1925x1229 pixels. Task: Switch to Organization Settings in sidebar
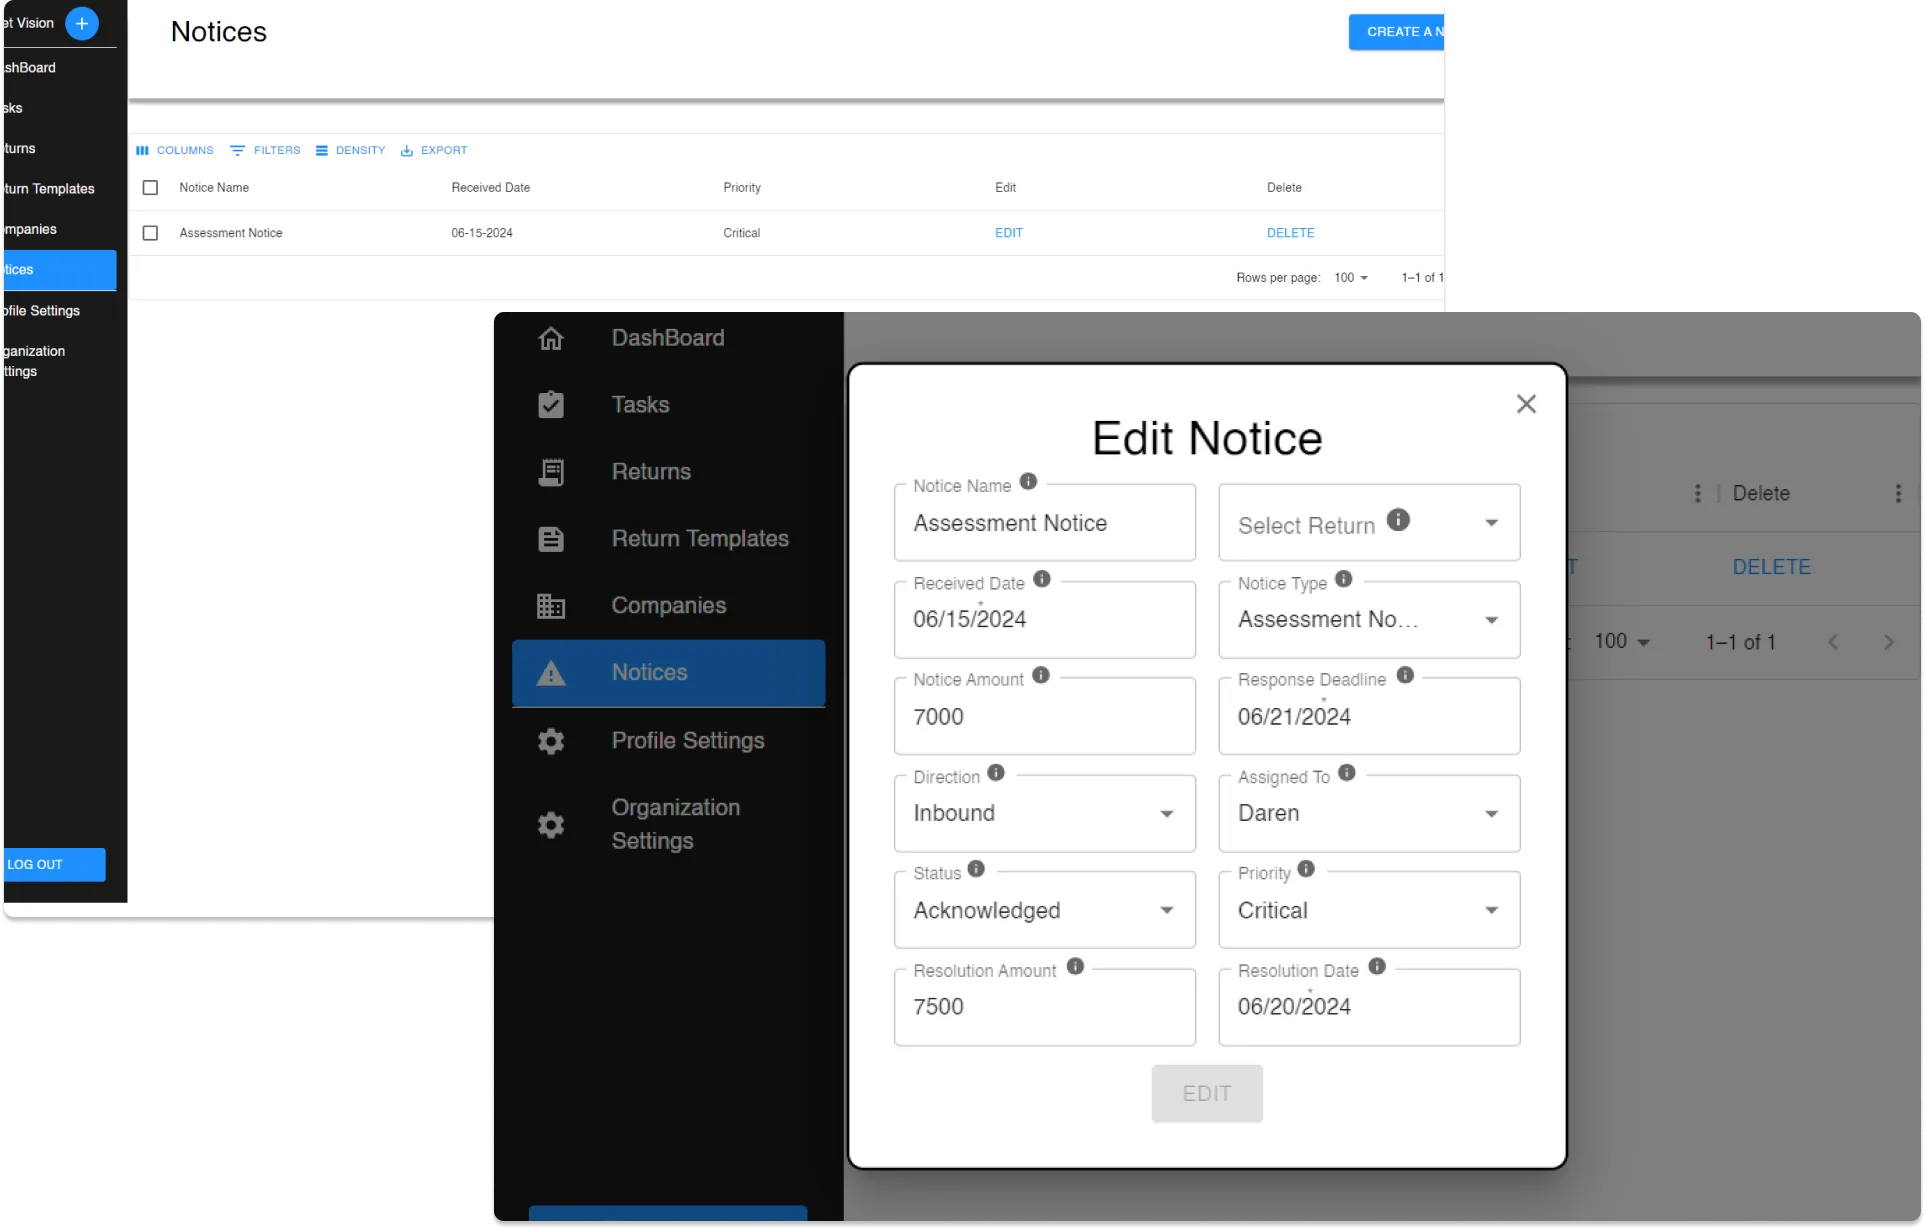550,824
